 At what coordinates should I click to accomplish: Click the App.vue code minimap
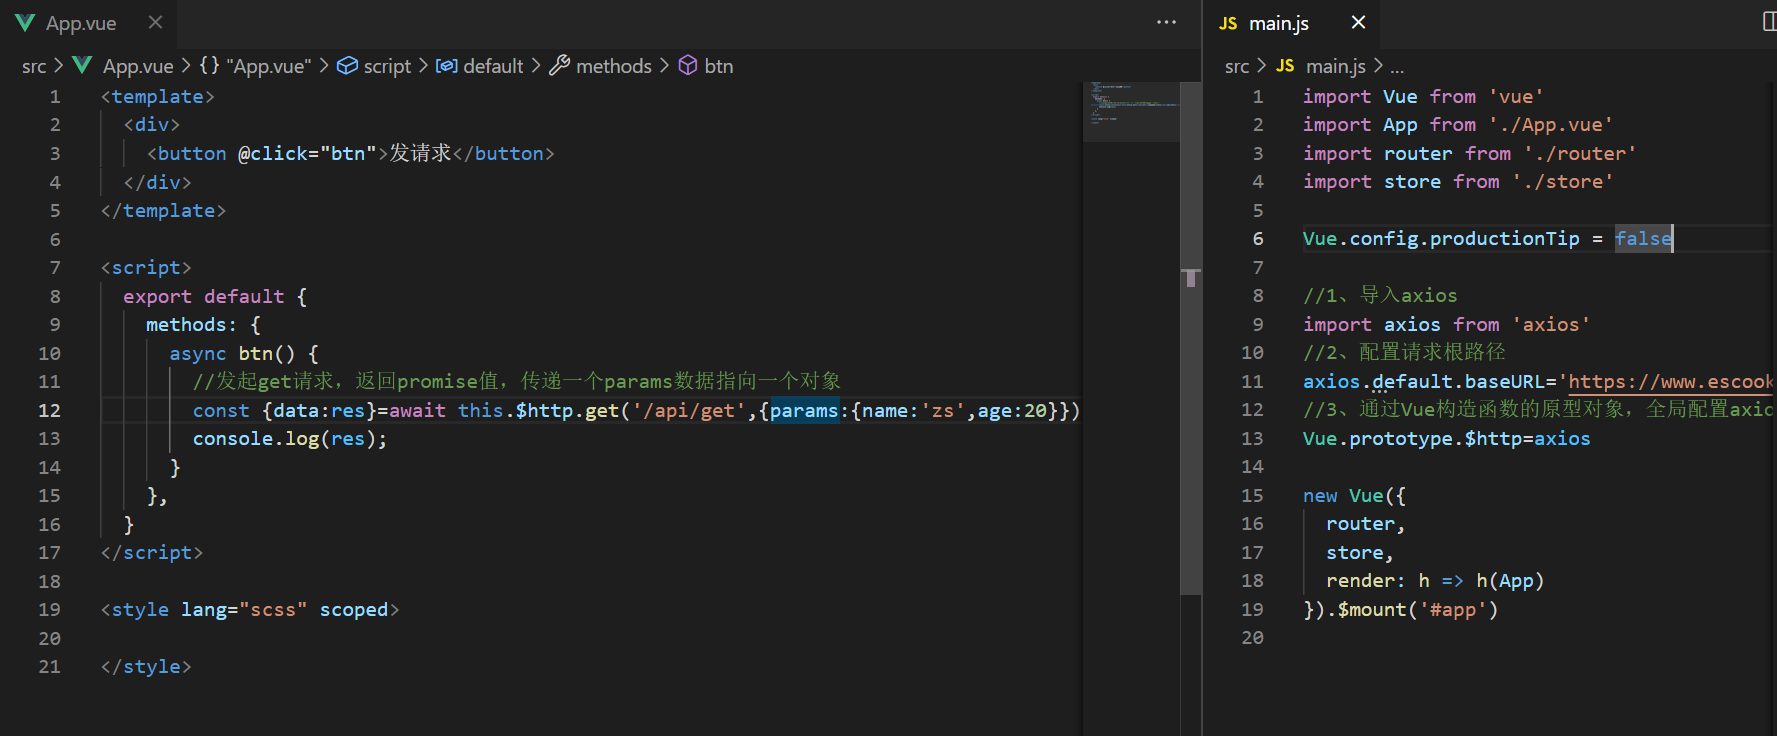1131,112
